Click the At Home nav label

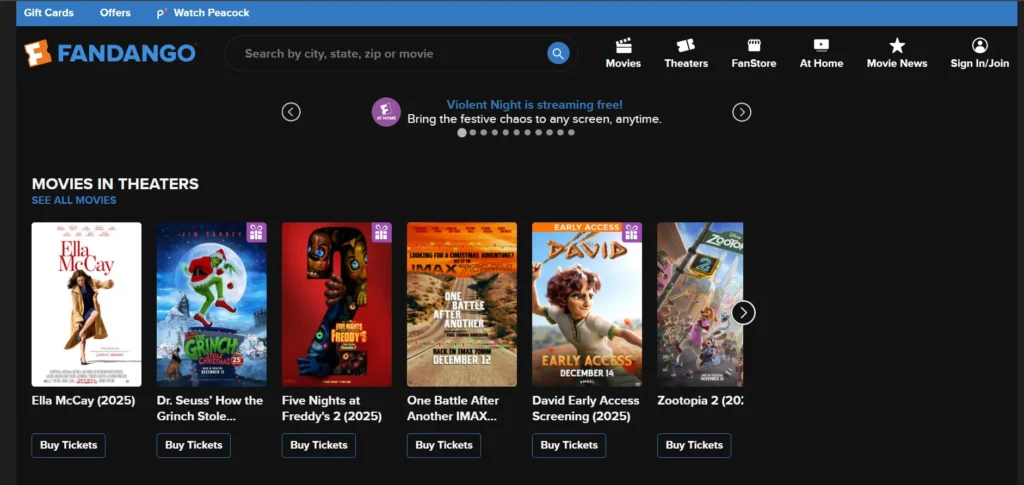pos(821,63)
